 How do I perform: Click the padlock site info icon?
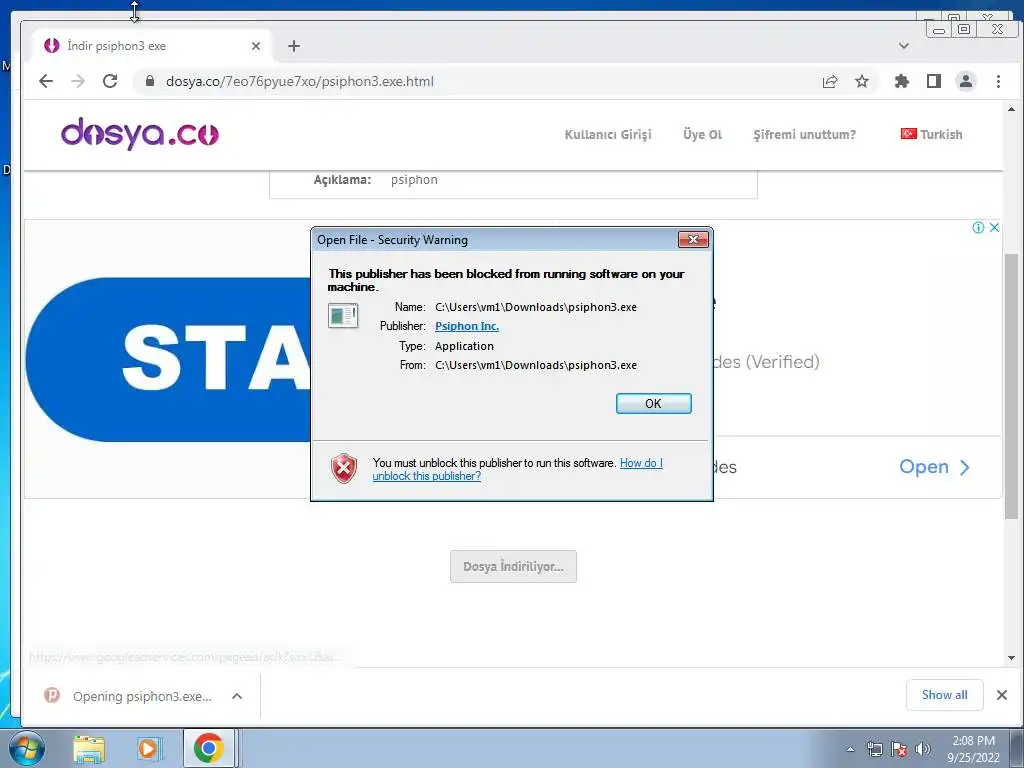(150, 81)
